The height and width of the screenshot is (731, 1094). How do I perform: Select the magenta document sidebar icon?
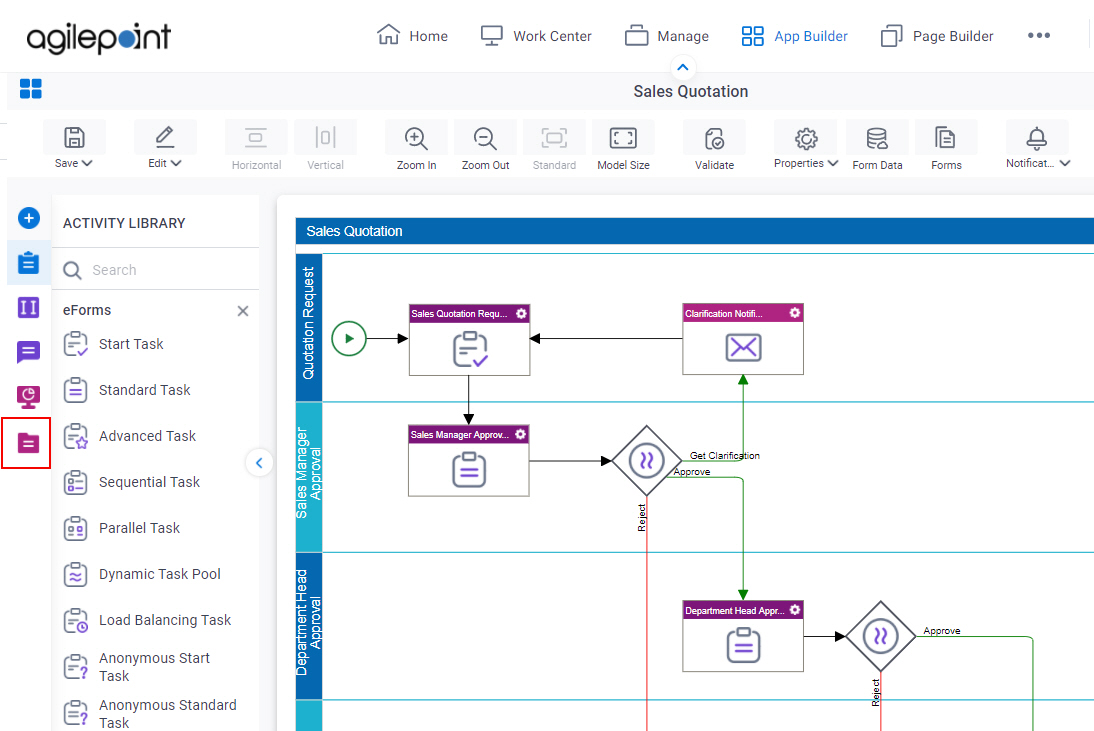pyautogui.click(x=29, y=443)
